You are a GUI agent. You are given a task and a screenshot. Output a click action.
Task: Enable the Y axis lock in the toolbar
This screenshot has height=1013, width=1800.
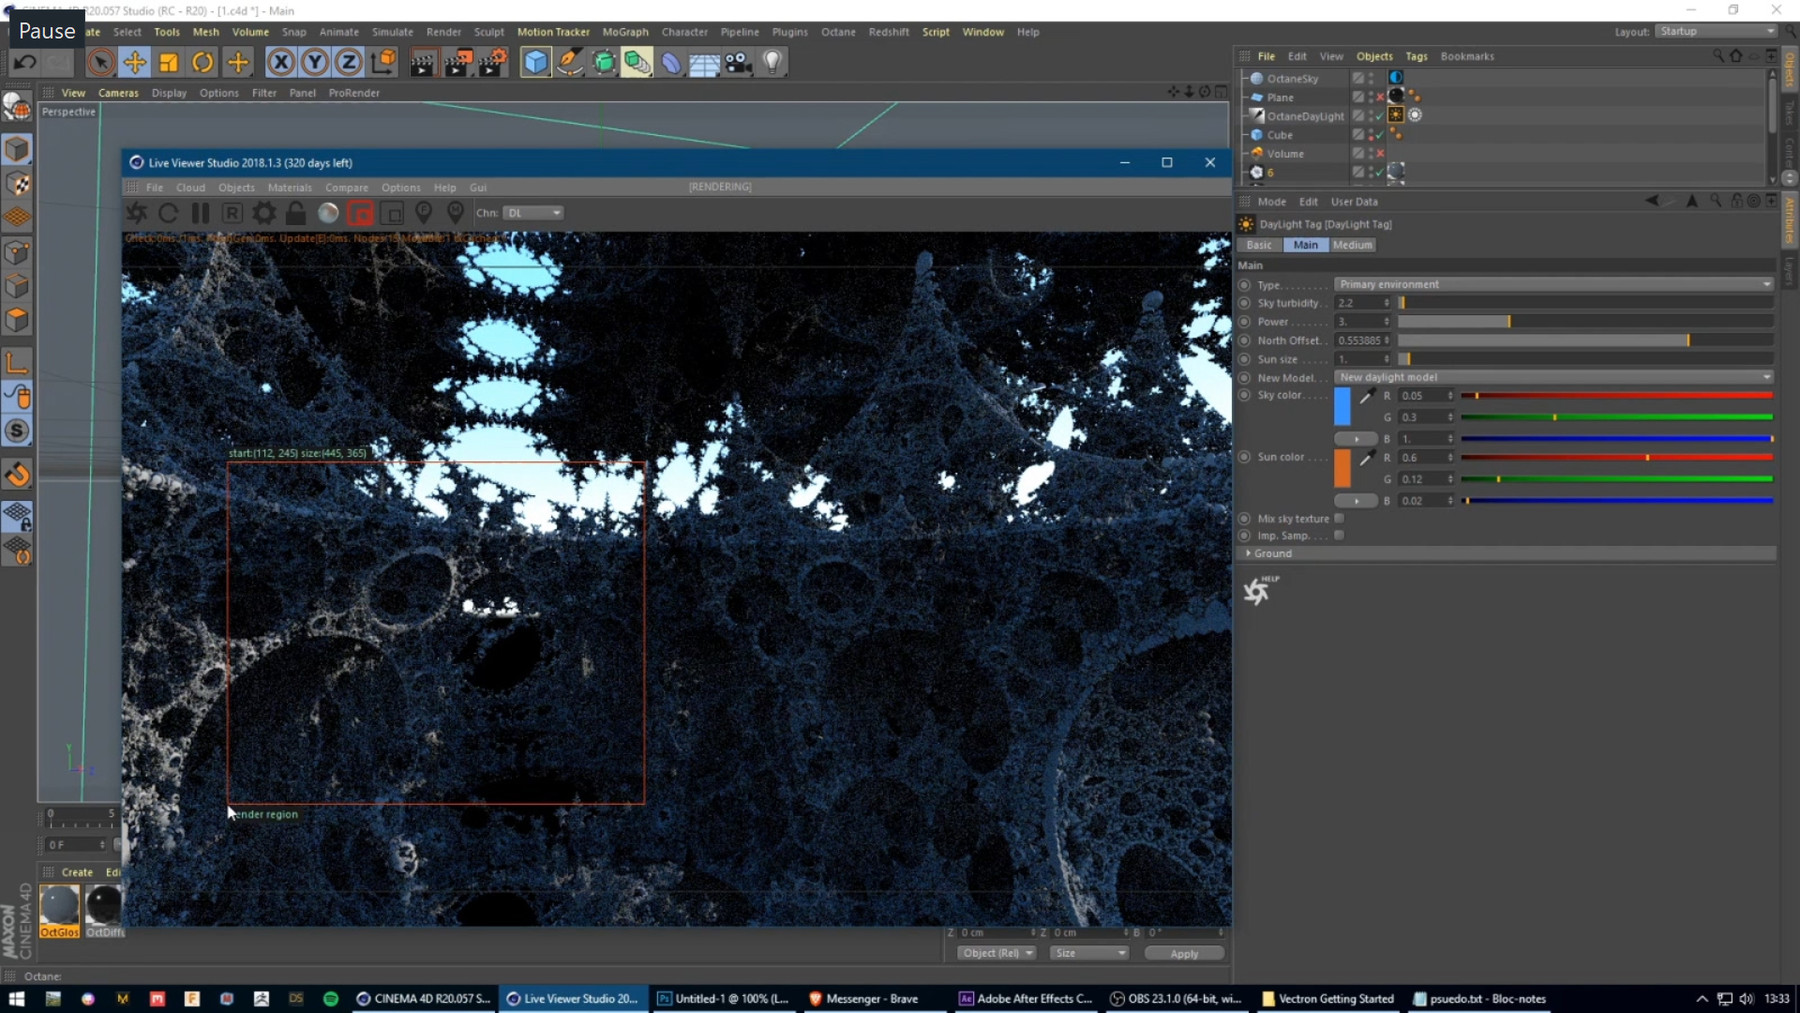[314, 62]
